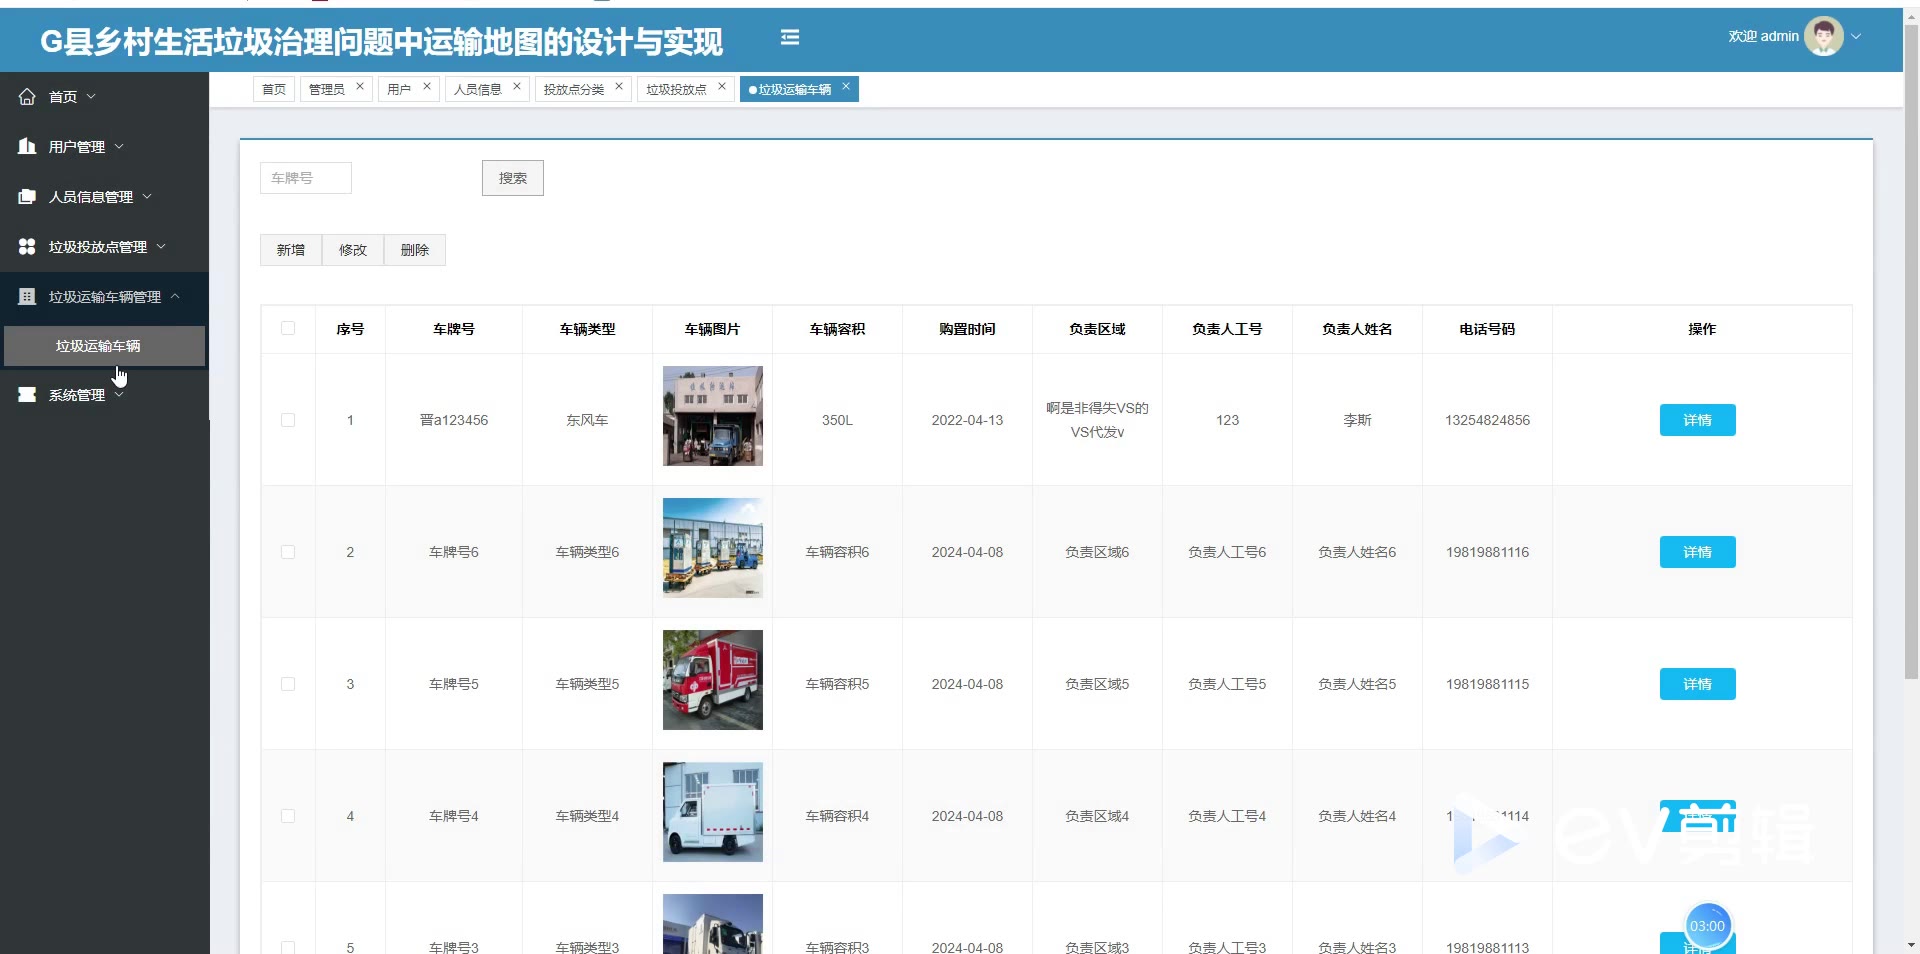Viewport: 1920px width, 954px height.
Task: Click the 垃圾投放点管理 sidebar icon
Action: point(27,247)
